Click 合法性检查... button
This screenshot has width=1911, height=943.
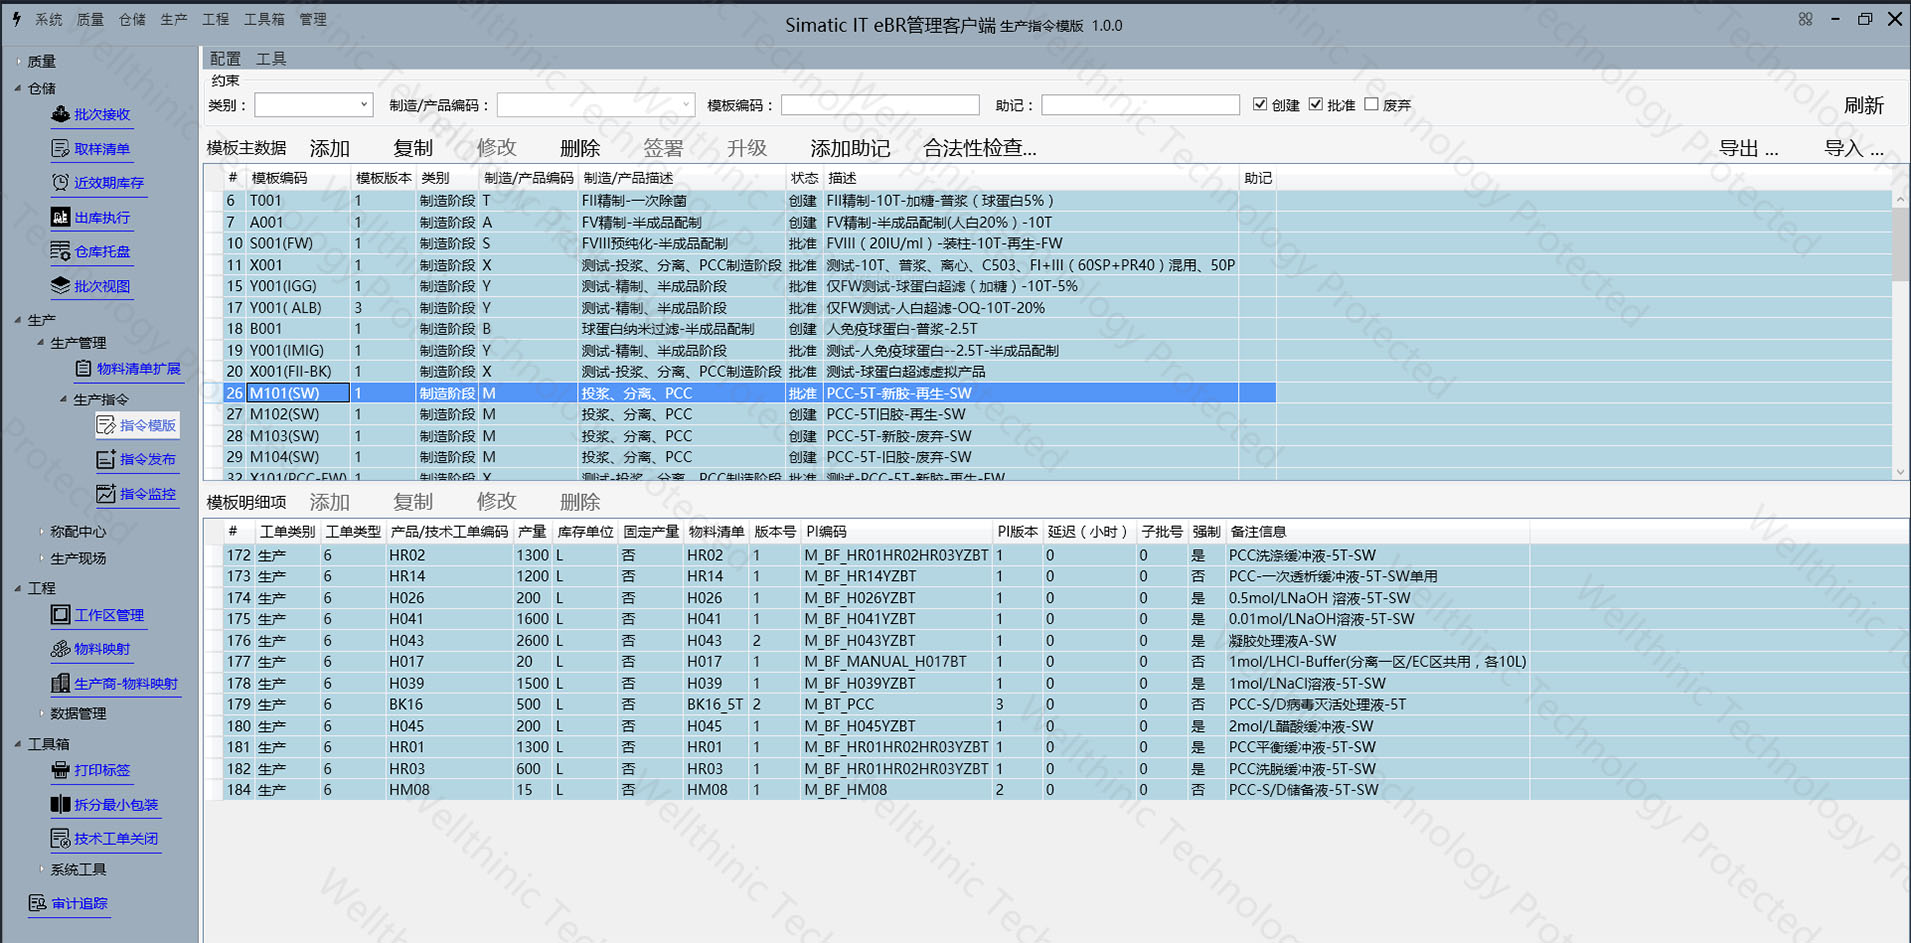pos(979,148)
